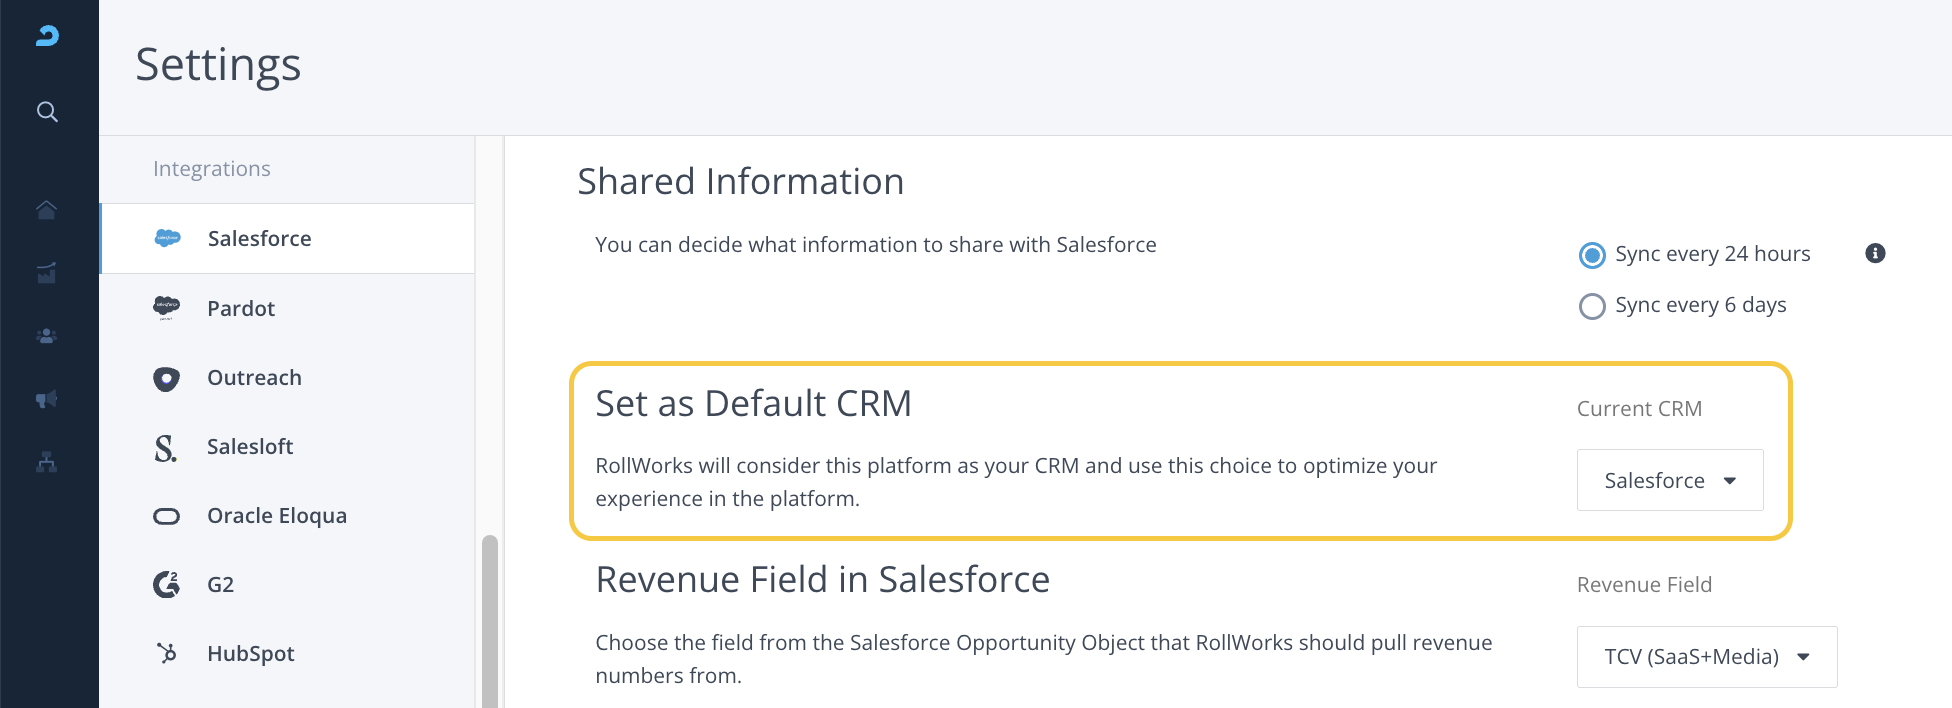The height and width of the screenshot is (708, 1952).
Task: Open the audiences people sidebar icon
Action: [46, 336]
